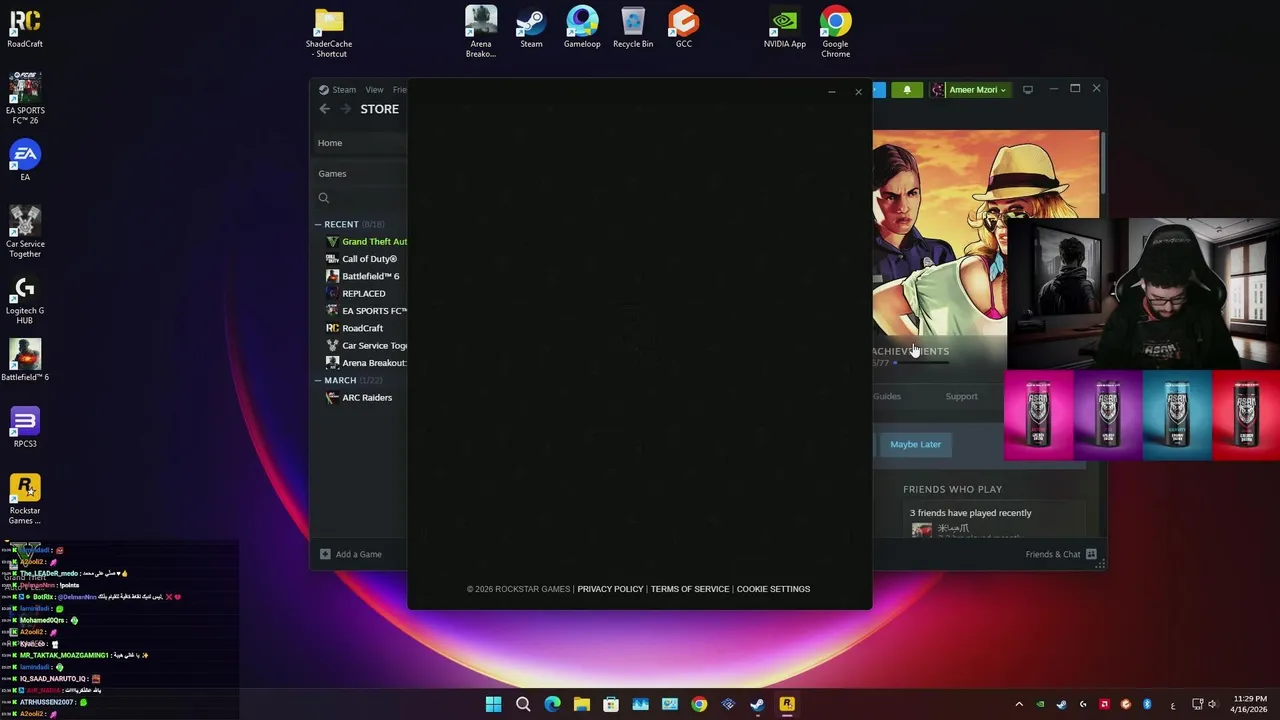The height and width of the screenshot is (720, 1280).
Task: Open Steam big picture monitor icon
Action: pyautogui.click(x=1027, y=90)
